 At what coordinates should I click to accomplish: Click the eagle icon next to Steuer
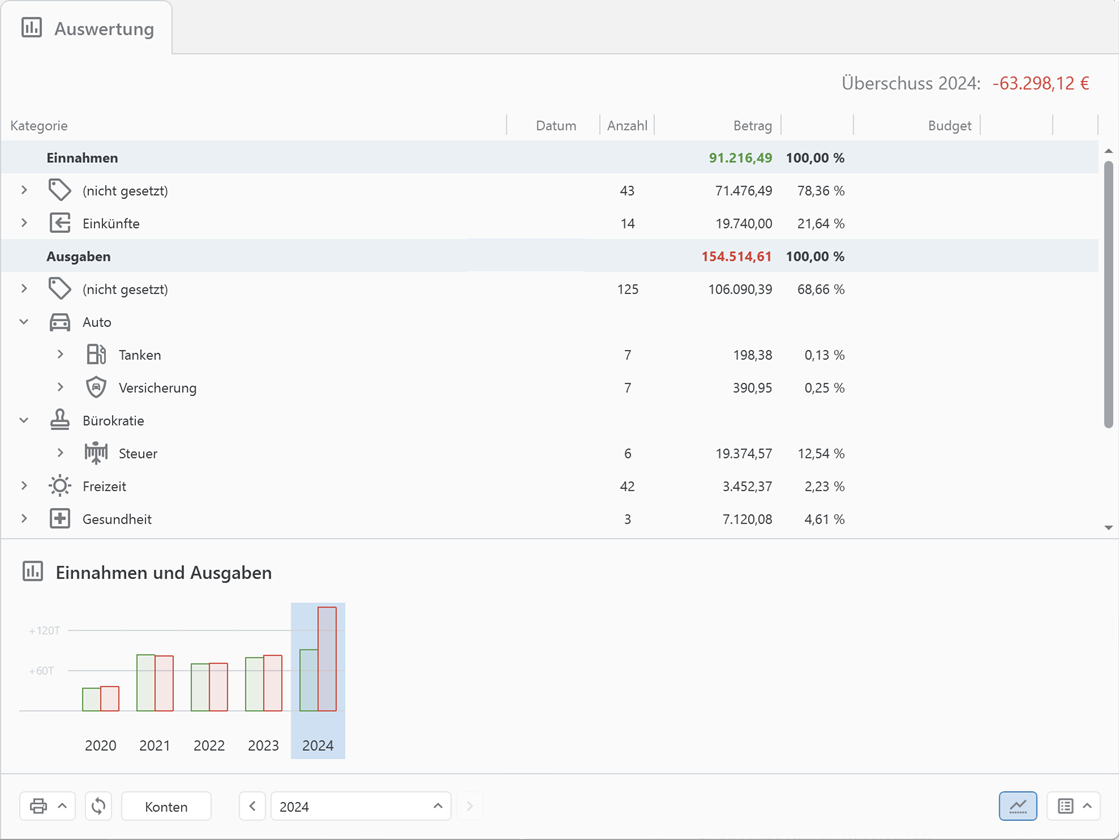96,453
